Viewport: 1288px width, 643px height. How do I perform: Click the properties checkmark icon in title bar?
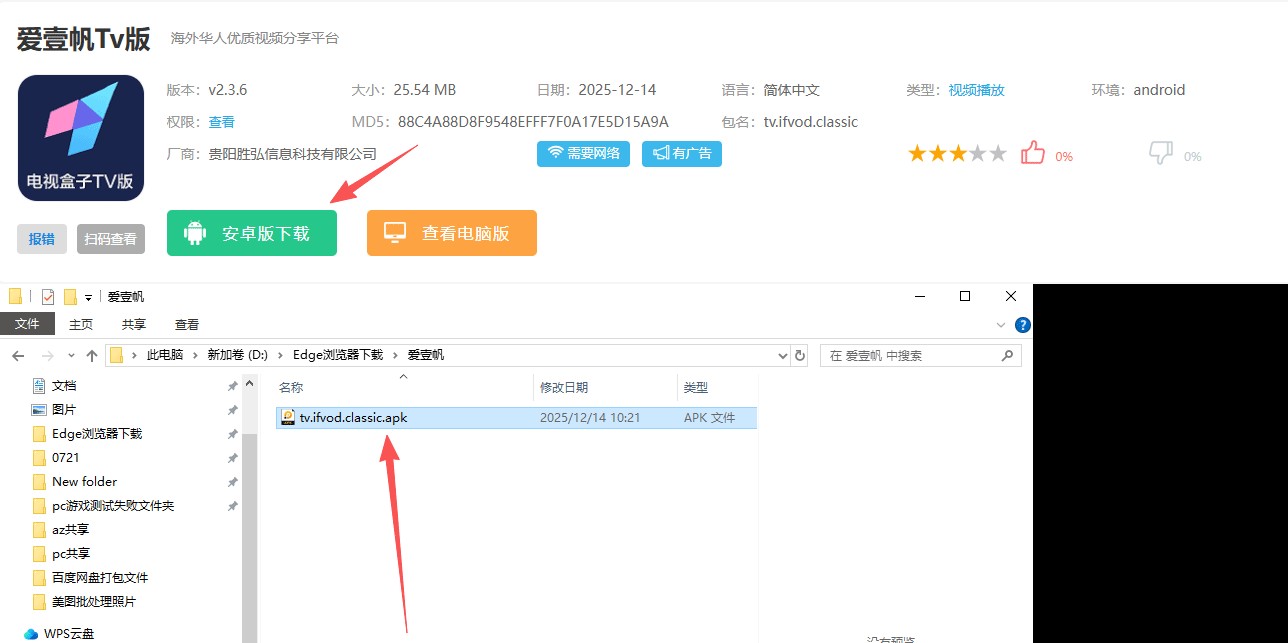[47, 296]
